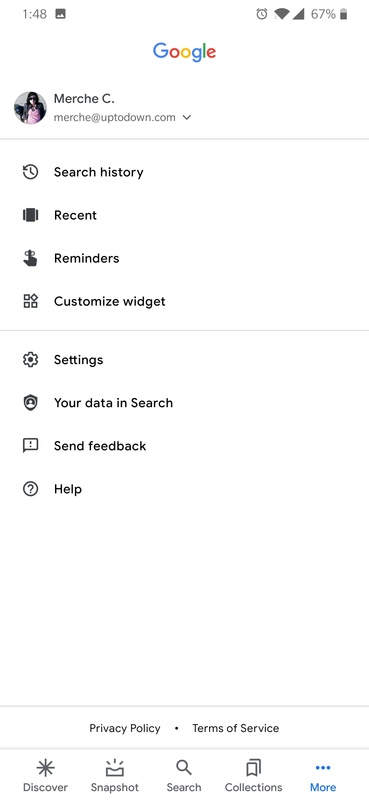
Task: Tap the Customize widget shapes icon
Action: tap(31, 301)
